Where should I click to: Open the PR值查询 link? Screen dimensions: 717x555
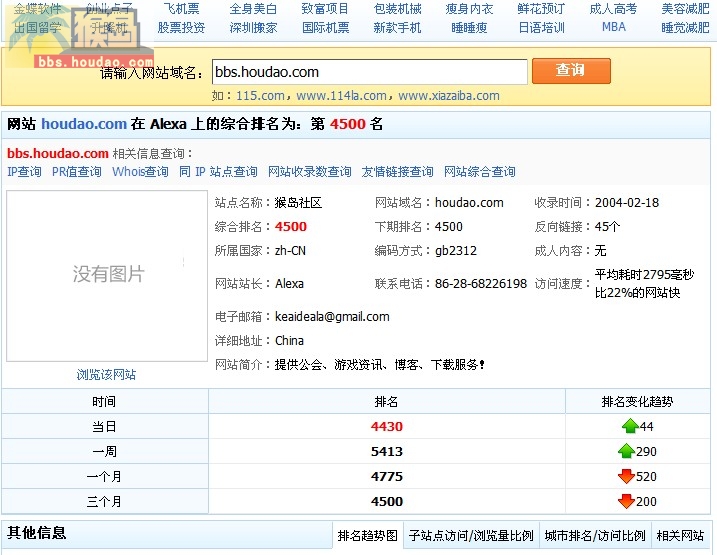coord(76,171)
